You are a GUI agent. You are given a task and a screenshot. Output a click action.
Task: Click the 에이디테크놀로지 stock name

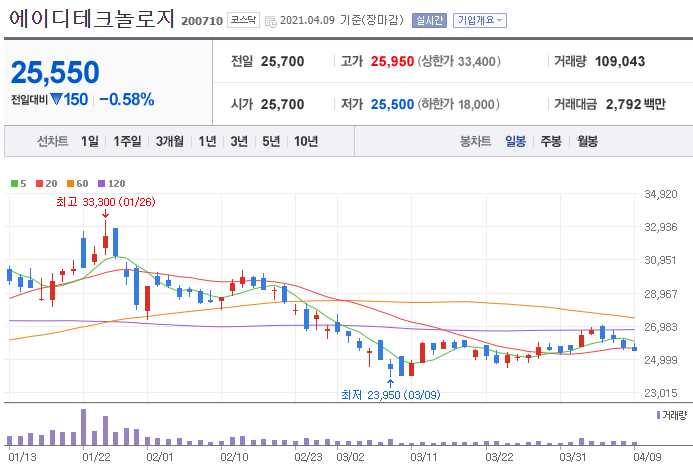point(91,19)
